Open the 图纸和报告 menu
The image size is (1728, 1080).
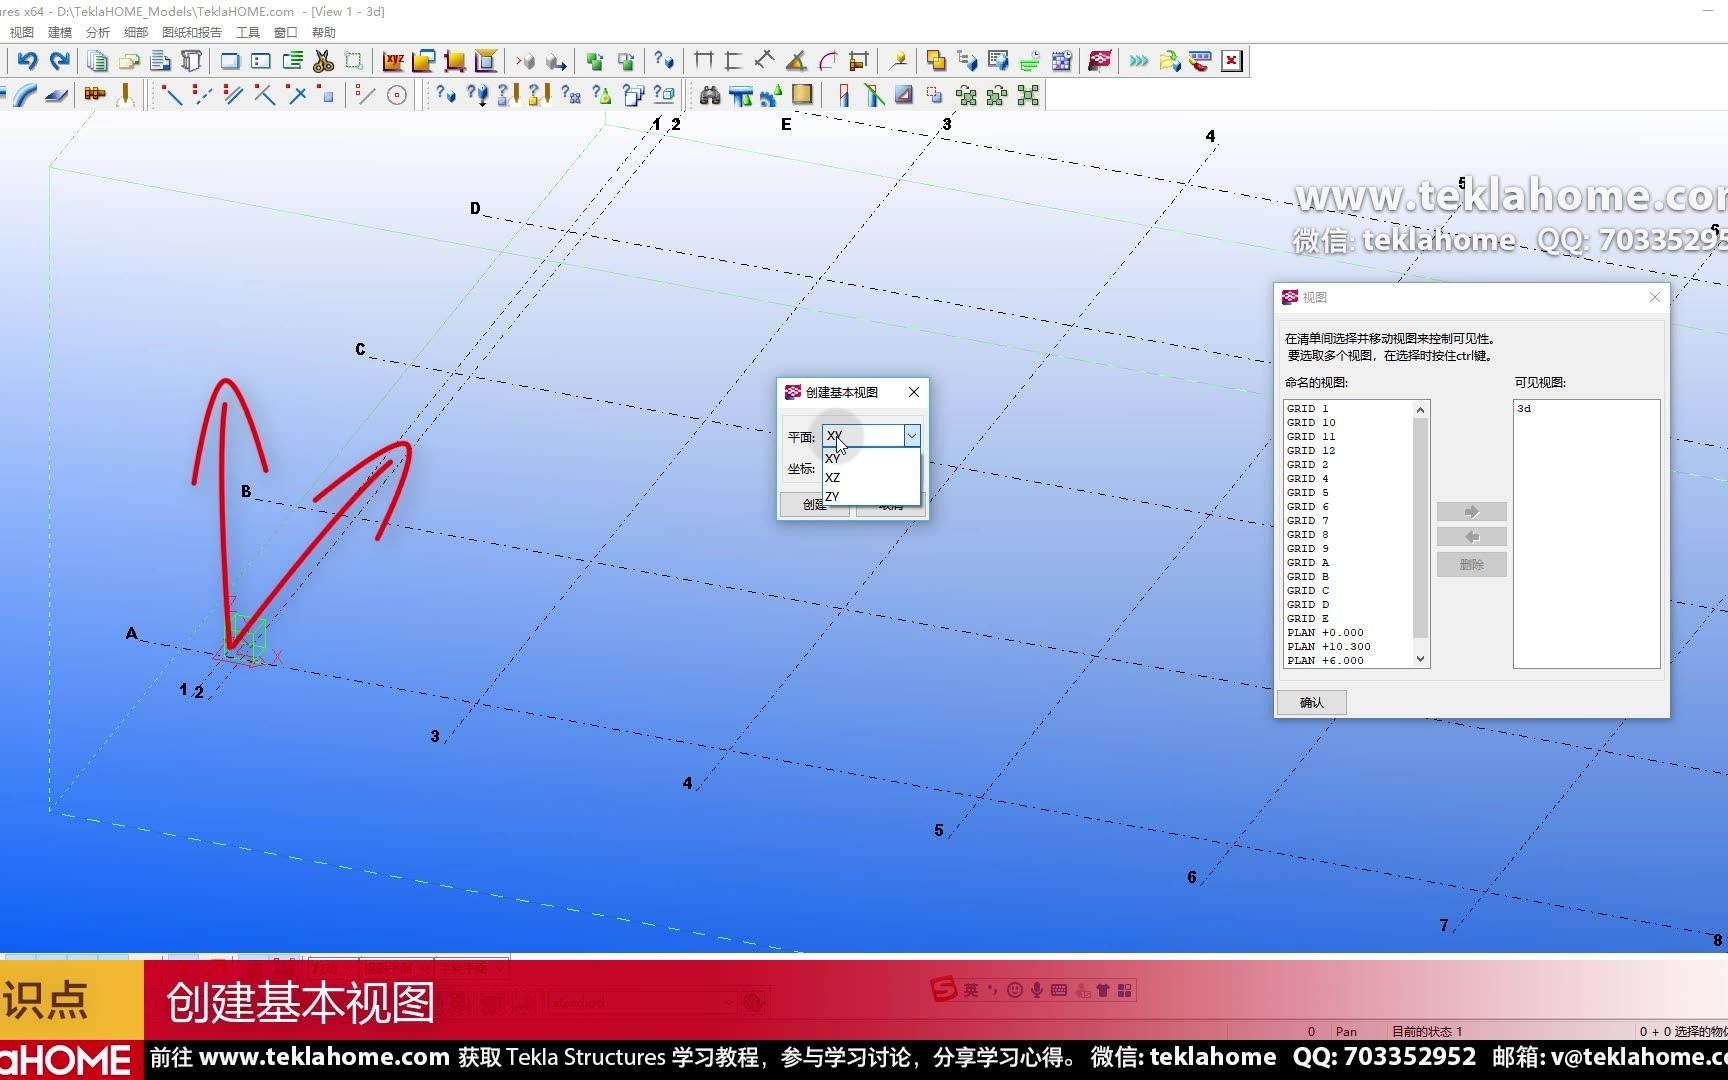coord(192,32)
